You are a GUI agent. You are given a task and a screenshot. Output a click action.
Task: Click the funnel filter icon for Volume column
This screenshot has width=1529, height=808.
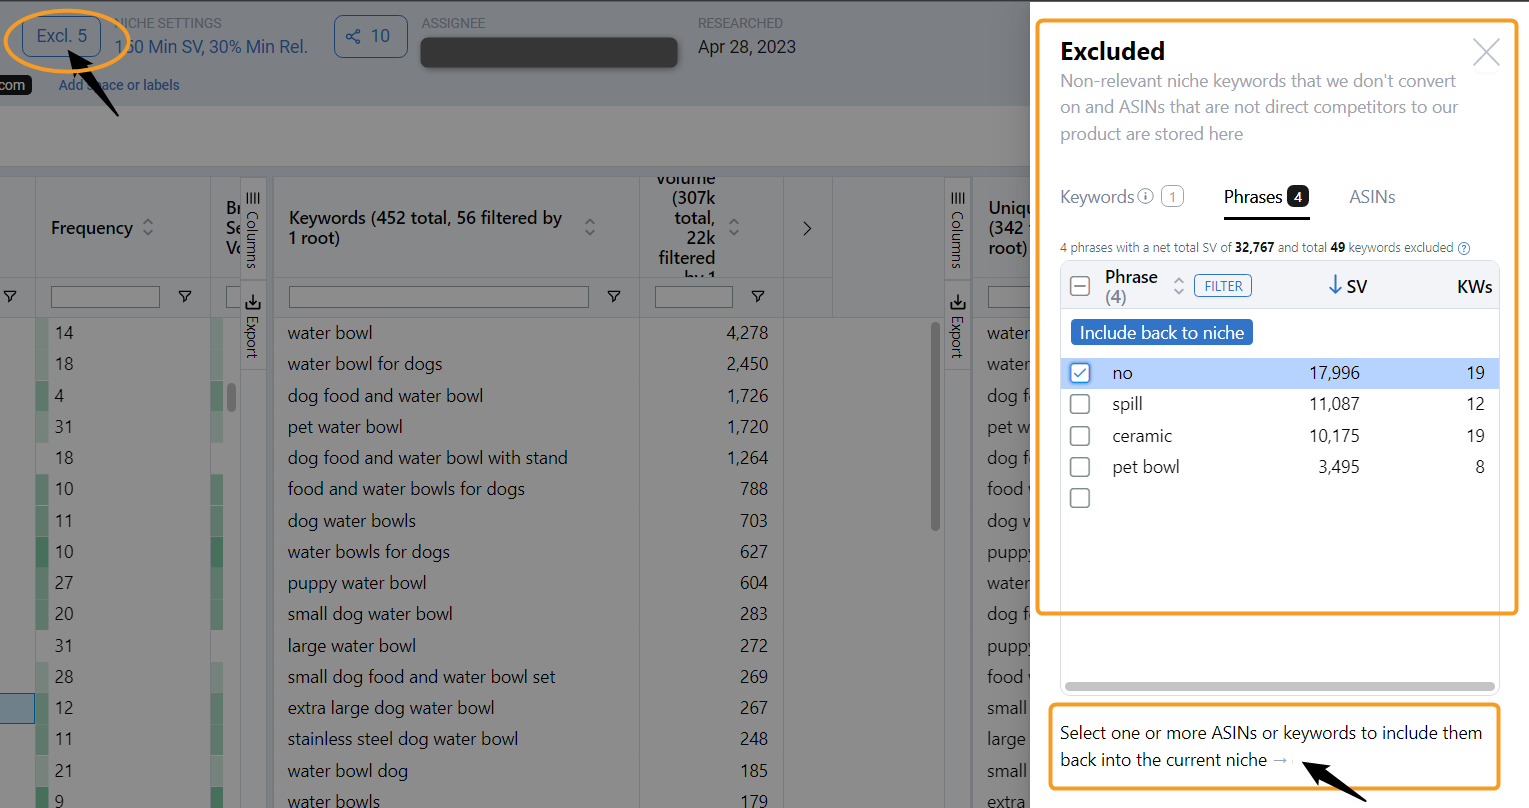[758, 296]
